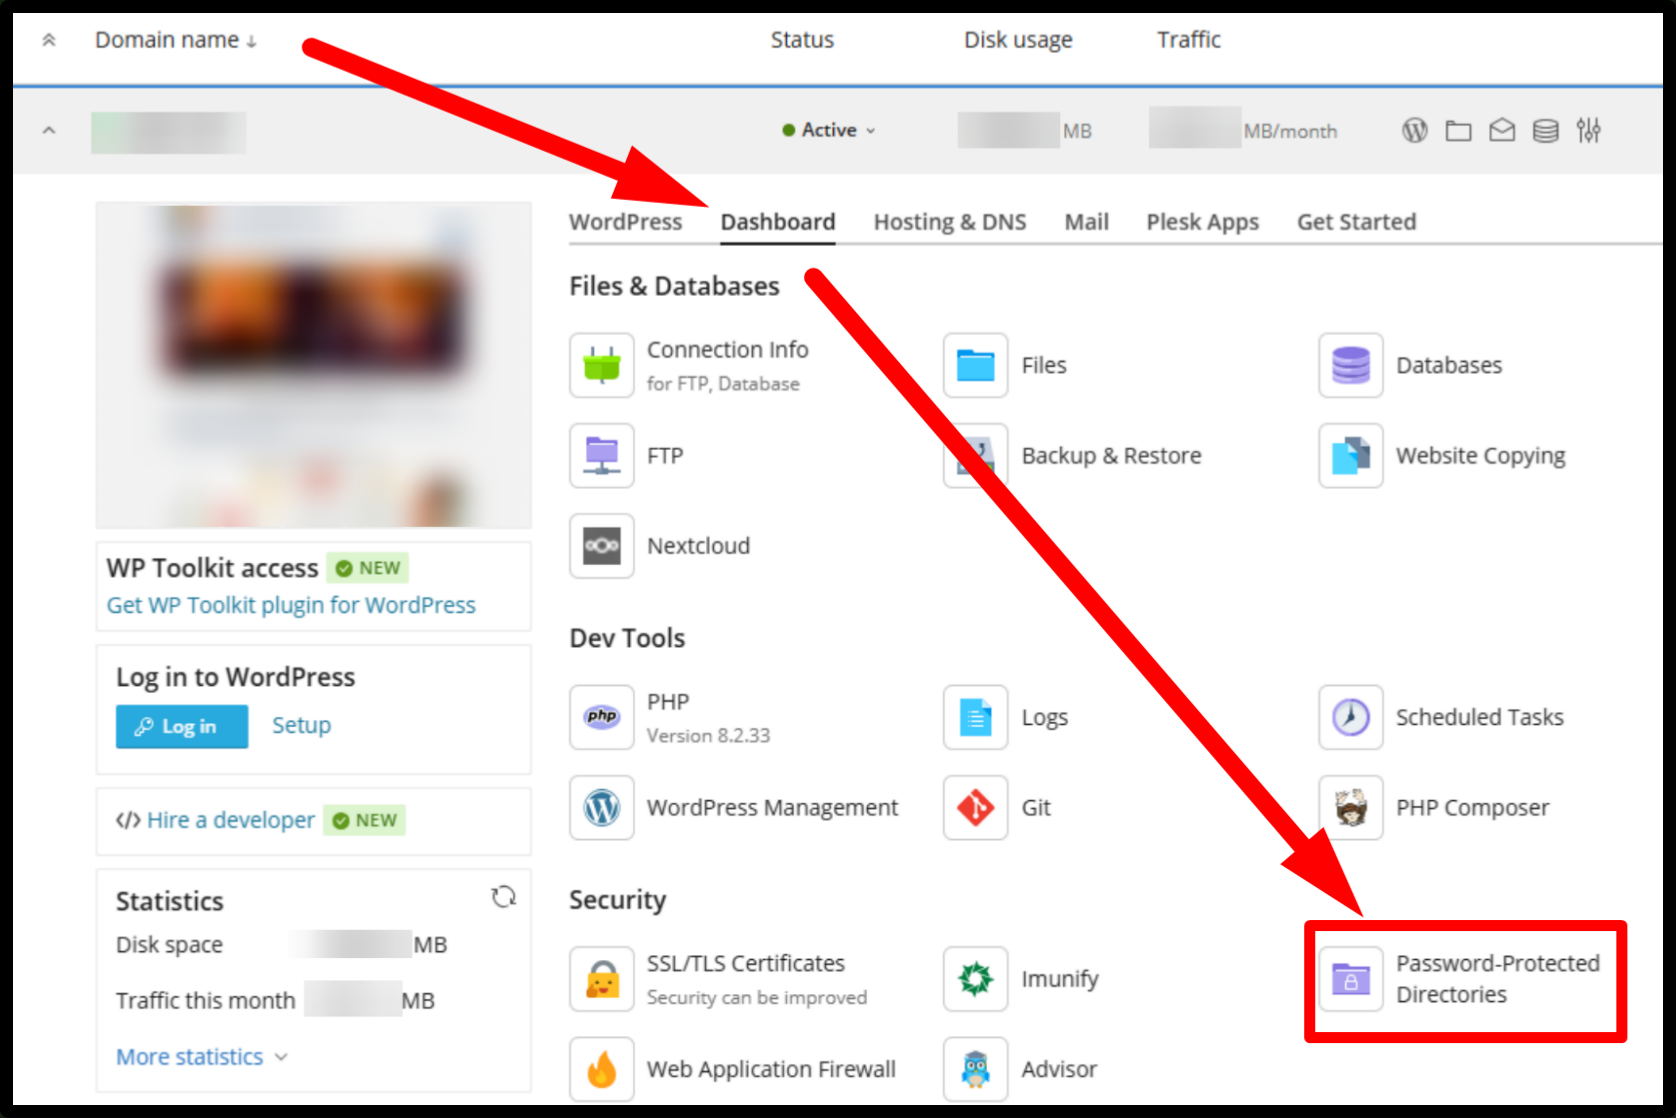The image size is (1676, 1118).
Task: Open the Imunify icon
Action: tap(975, 979)
